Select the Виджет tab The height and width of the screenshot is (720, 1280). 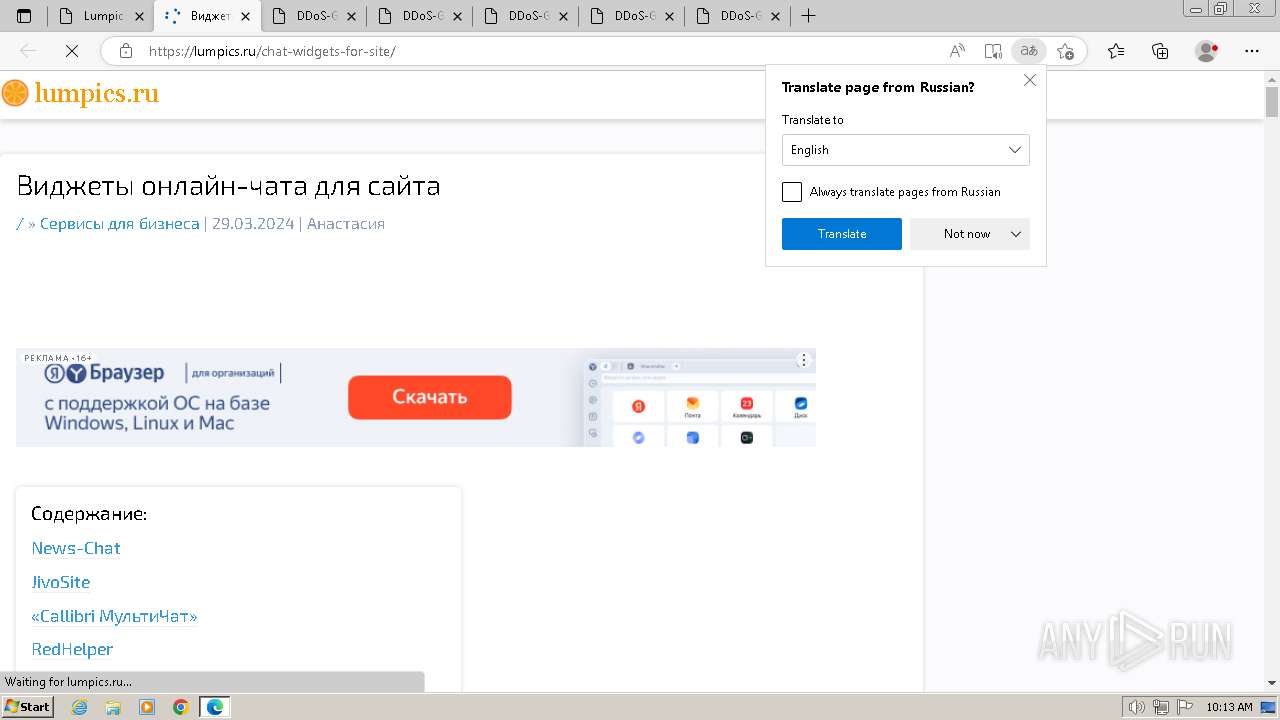point(207,16)
